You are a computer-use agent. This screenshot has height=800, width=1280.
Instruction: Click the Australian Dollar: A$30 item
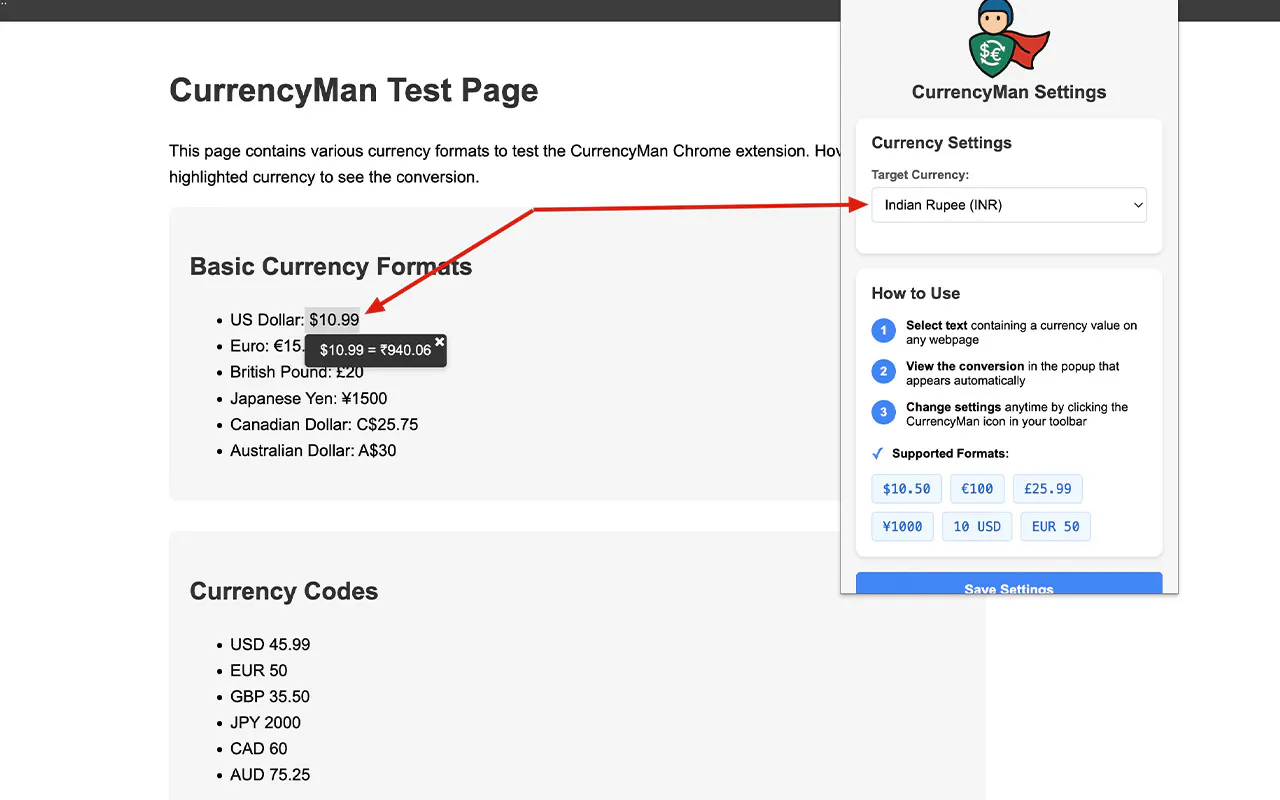(x=313, y=450)
